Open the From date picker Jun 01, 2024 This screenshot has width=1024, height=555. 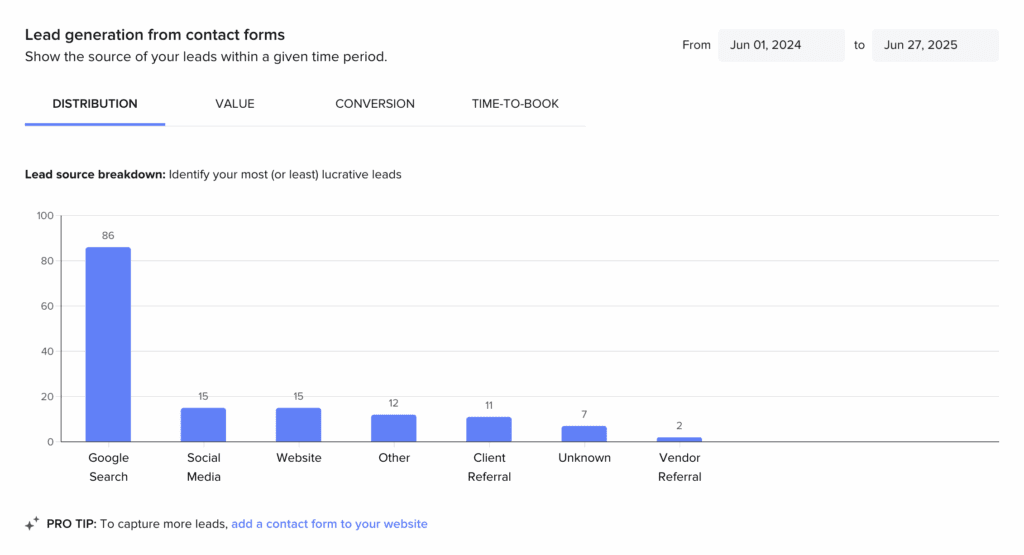(780, 45)
